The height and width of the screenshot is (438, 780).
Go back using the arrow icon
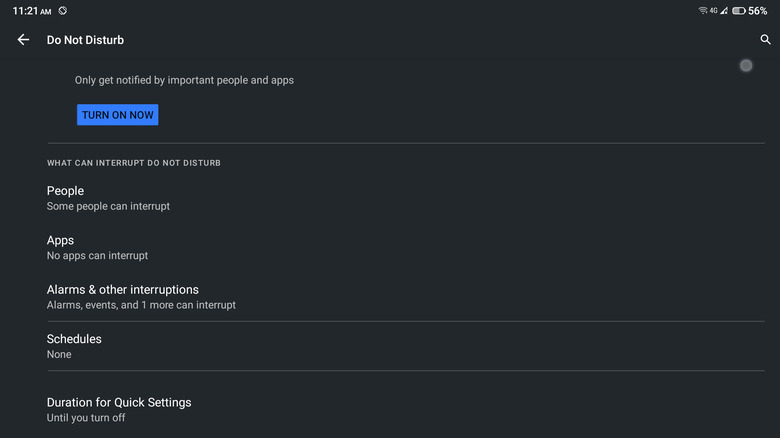pyautogui.click(x=23, y=40)
